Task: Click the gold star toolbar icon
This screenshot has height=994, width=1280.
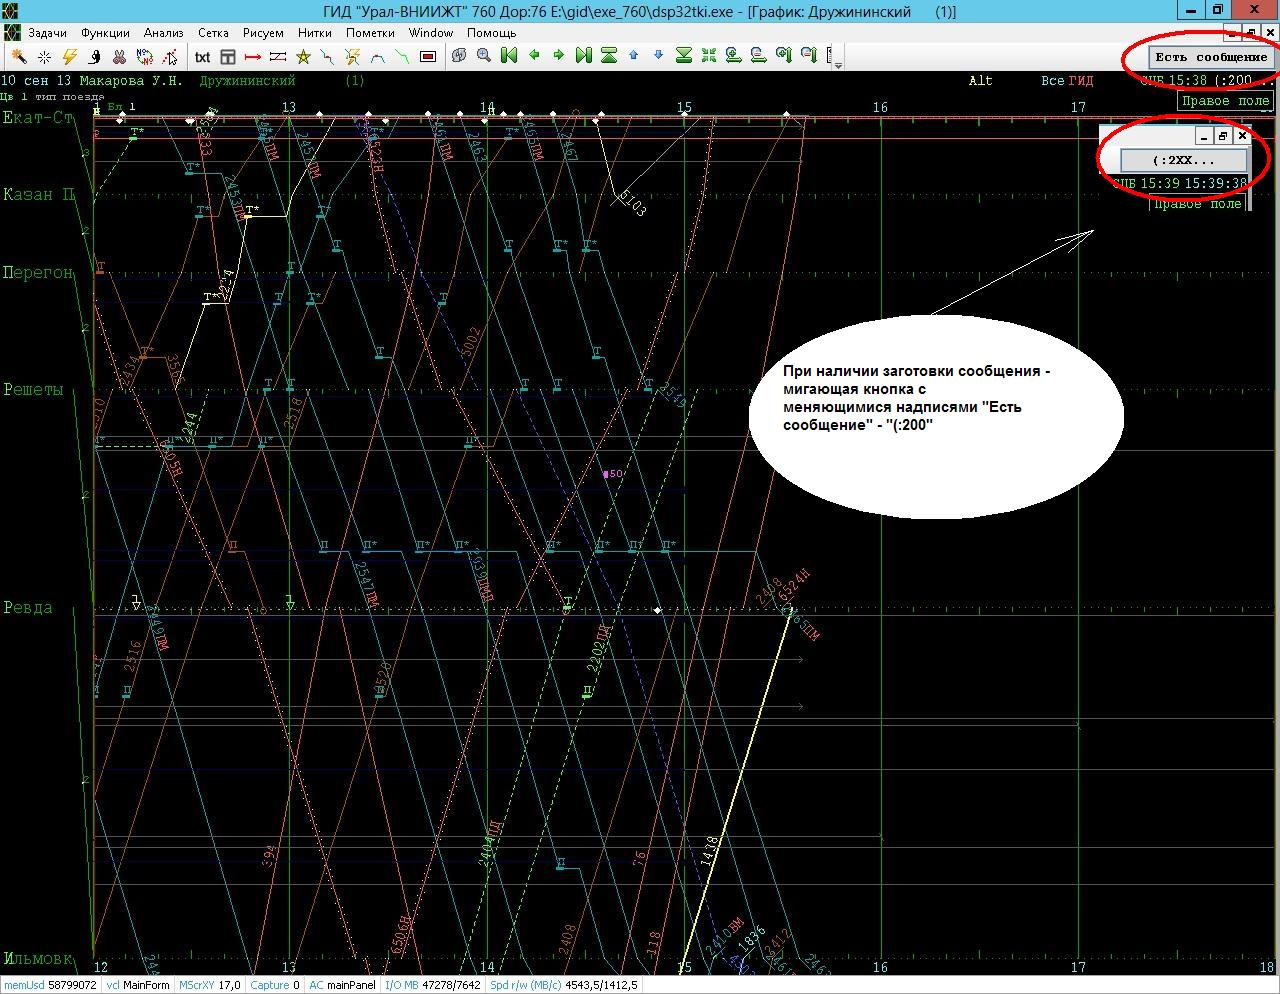Action: click(303, 56)
